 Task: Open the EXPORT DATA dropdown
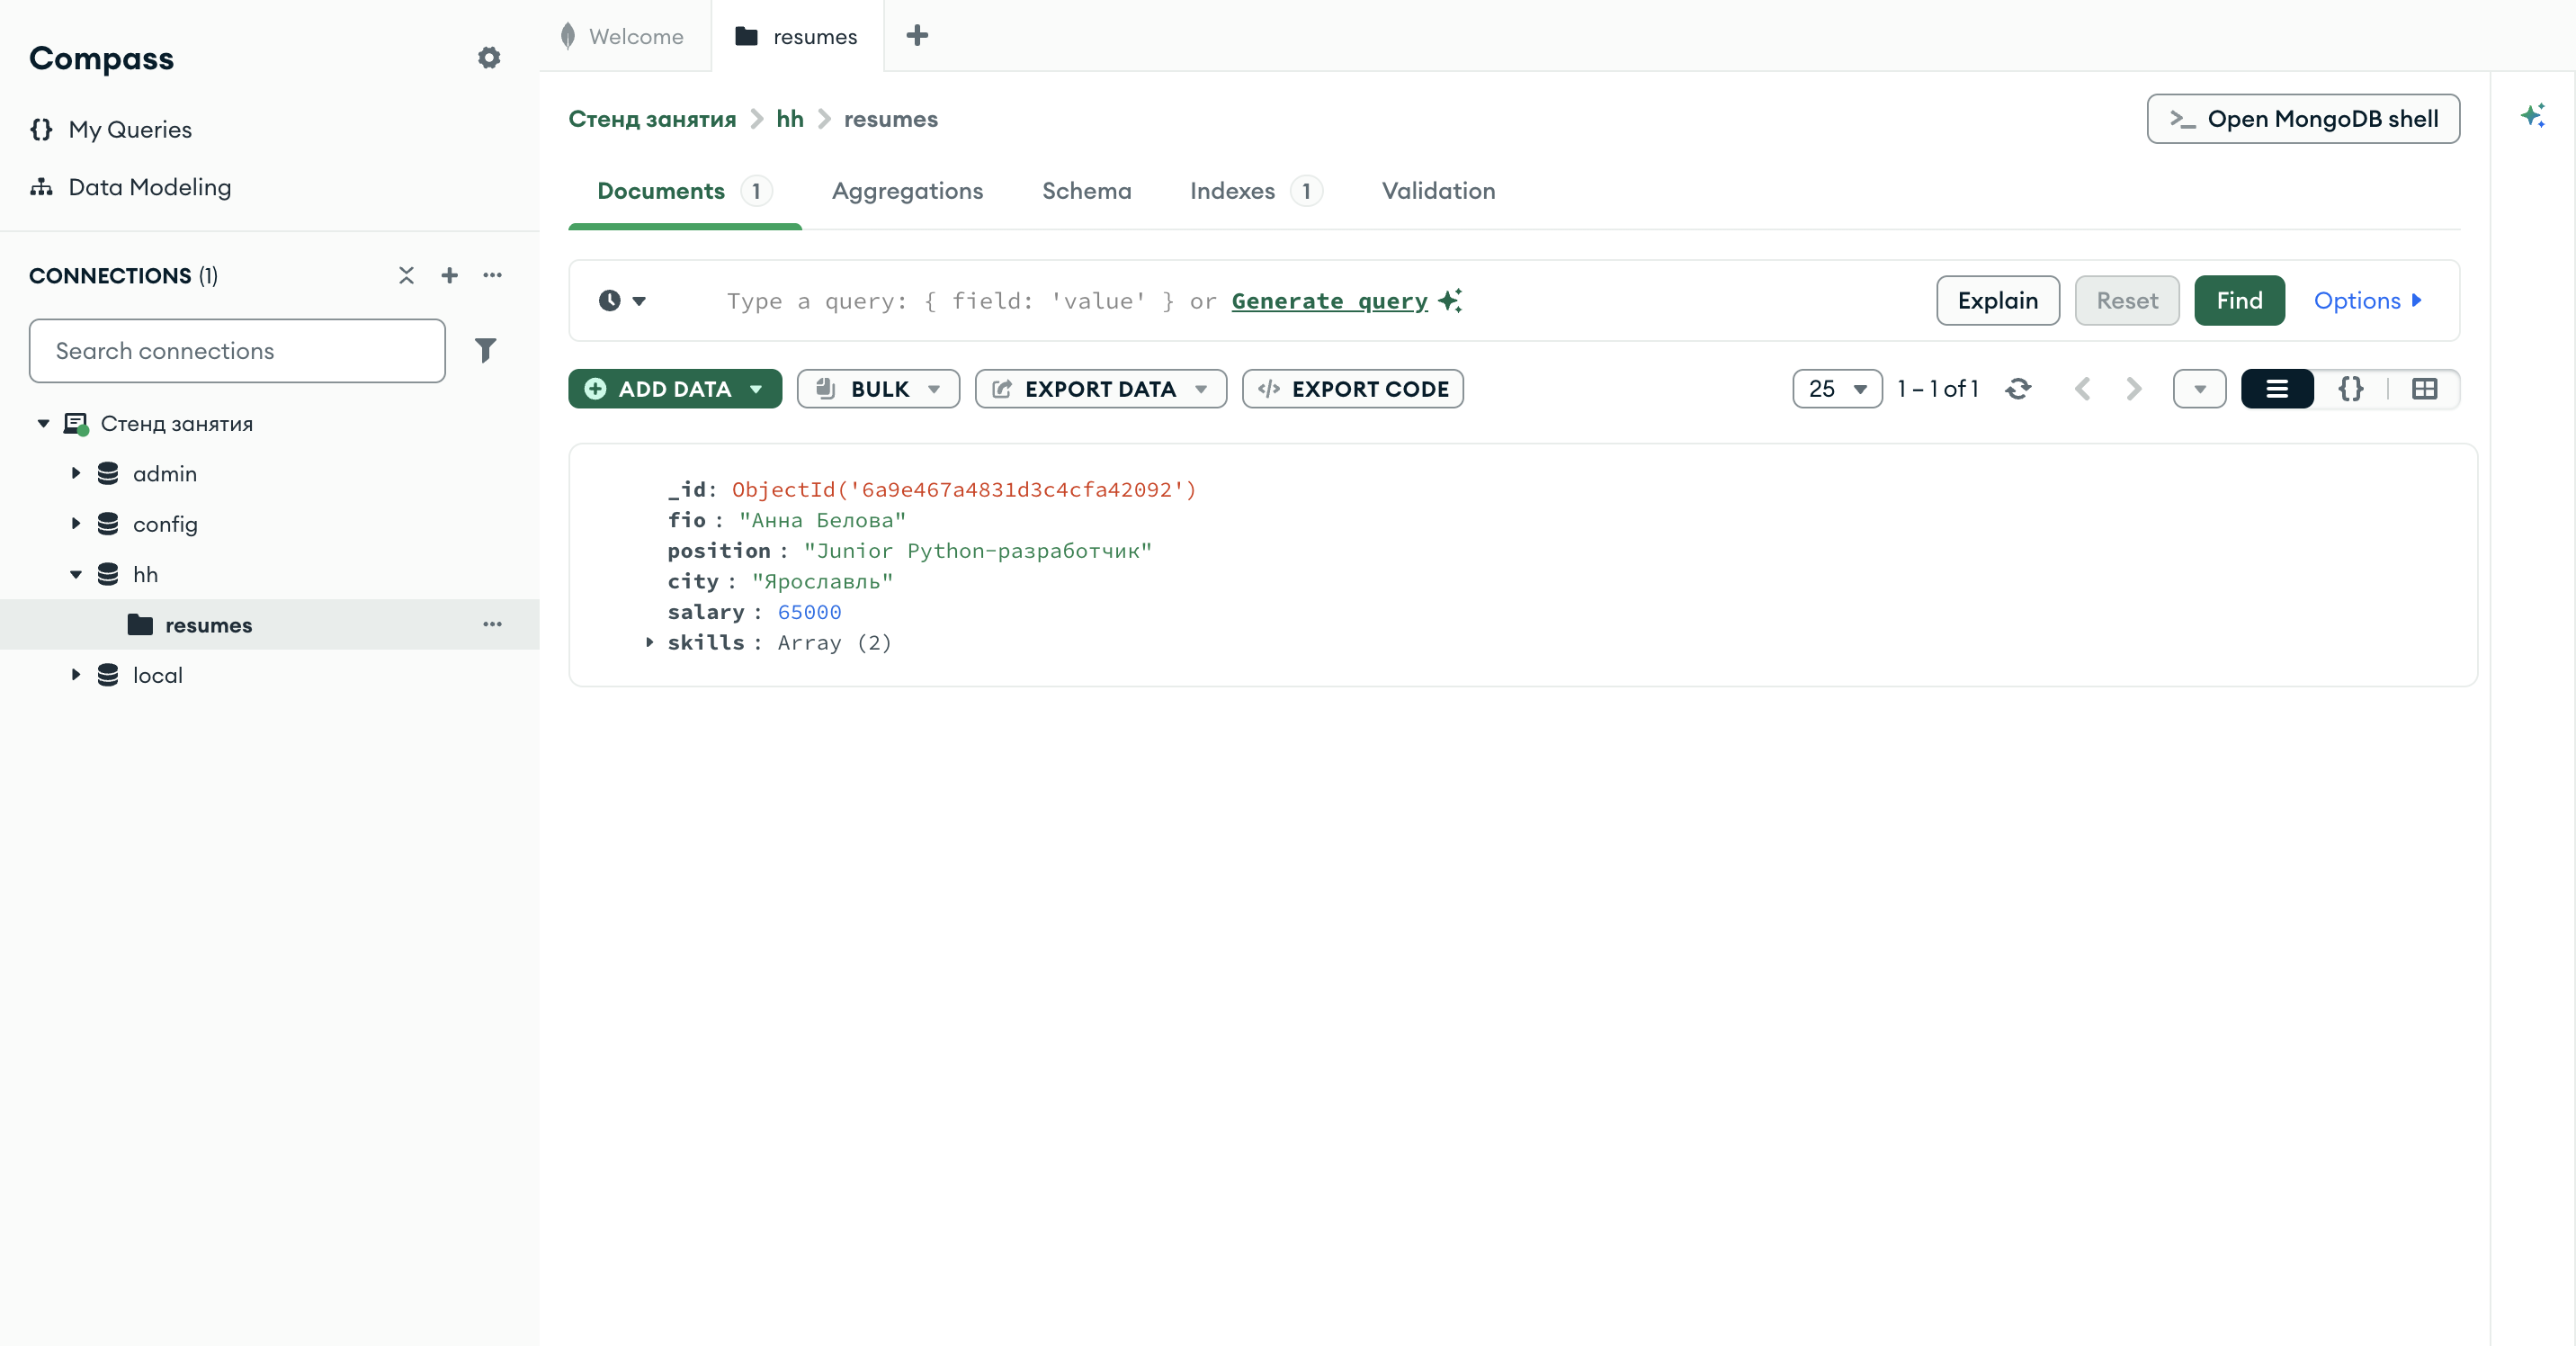coord(1100,389)
